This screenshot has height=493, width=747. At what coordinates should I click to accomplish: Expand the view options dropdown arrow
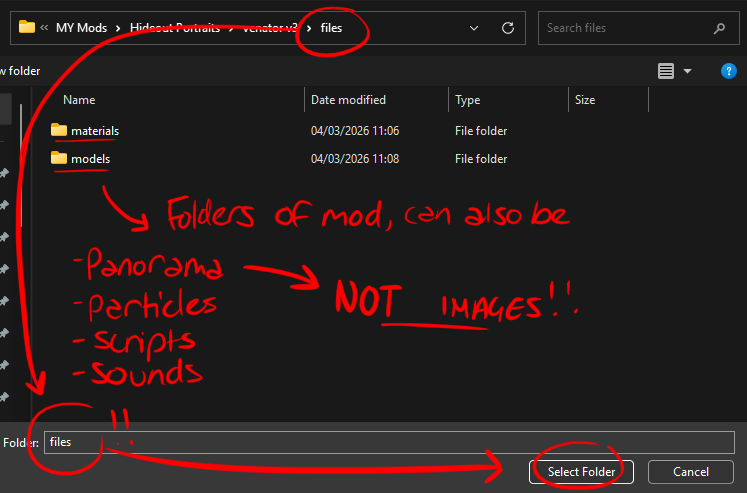tap(687, 71)
